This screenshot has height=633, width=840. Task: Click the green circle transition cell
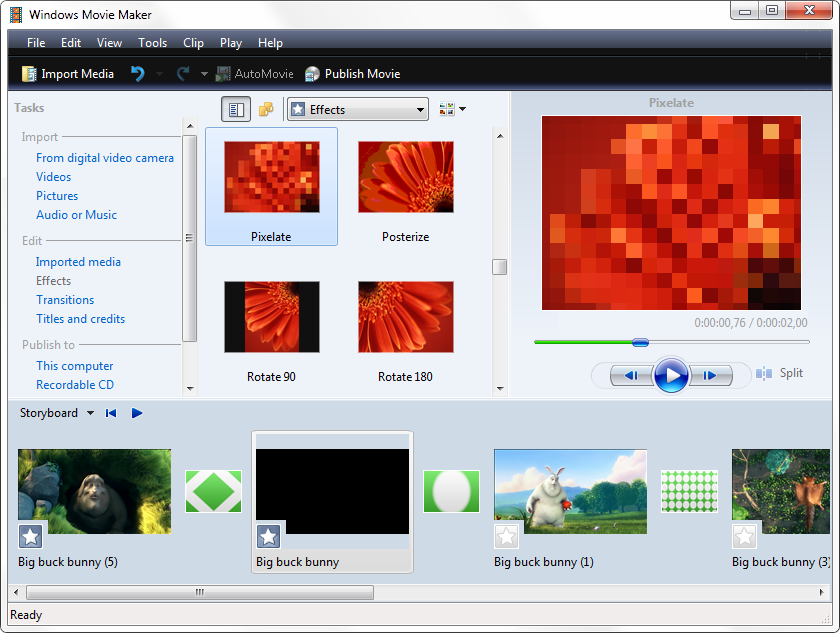(x=451, y=491)
